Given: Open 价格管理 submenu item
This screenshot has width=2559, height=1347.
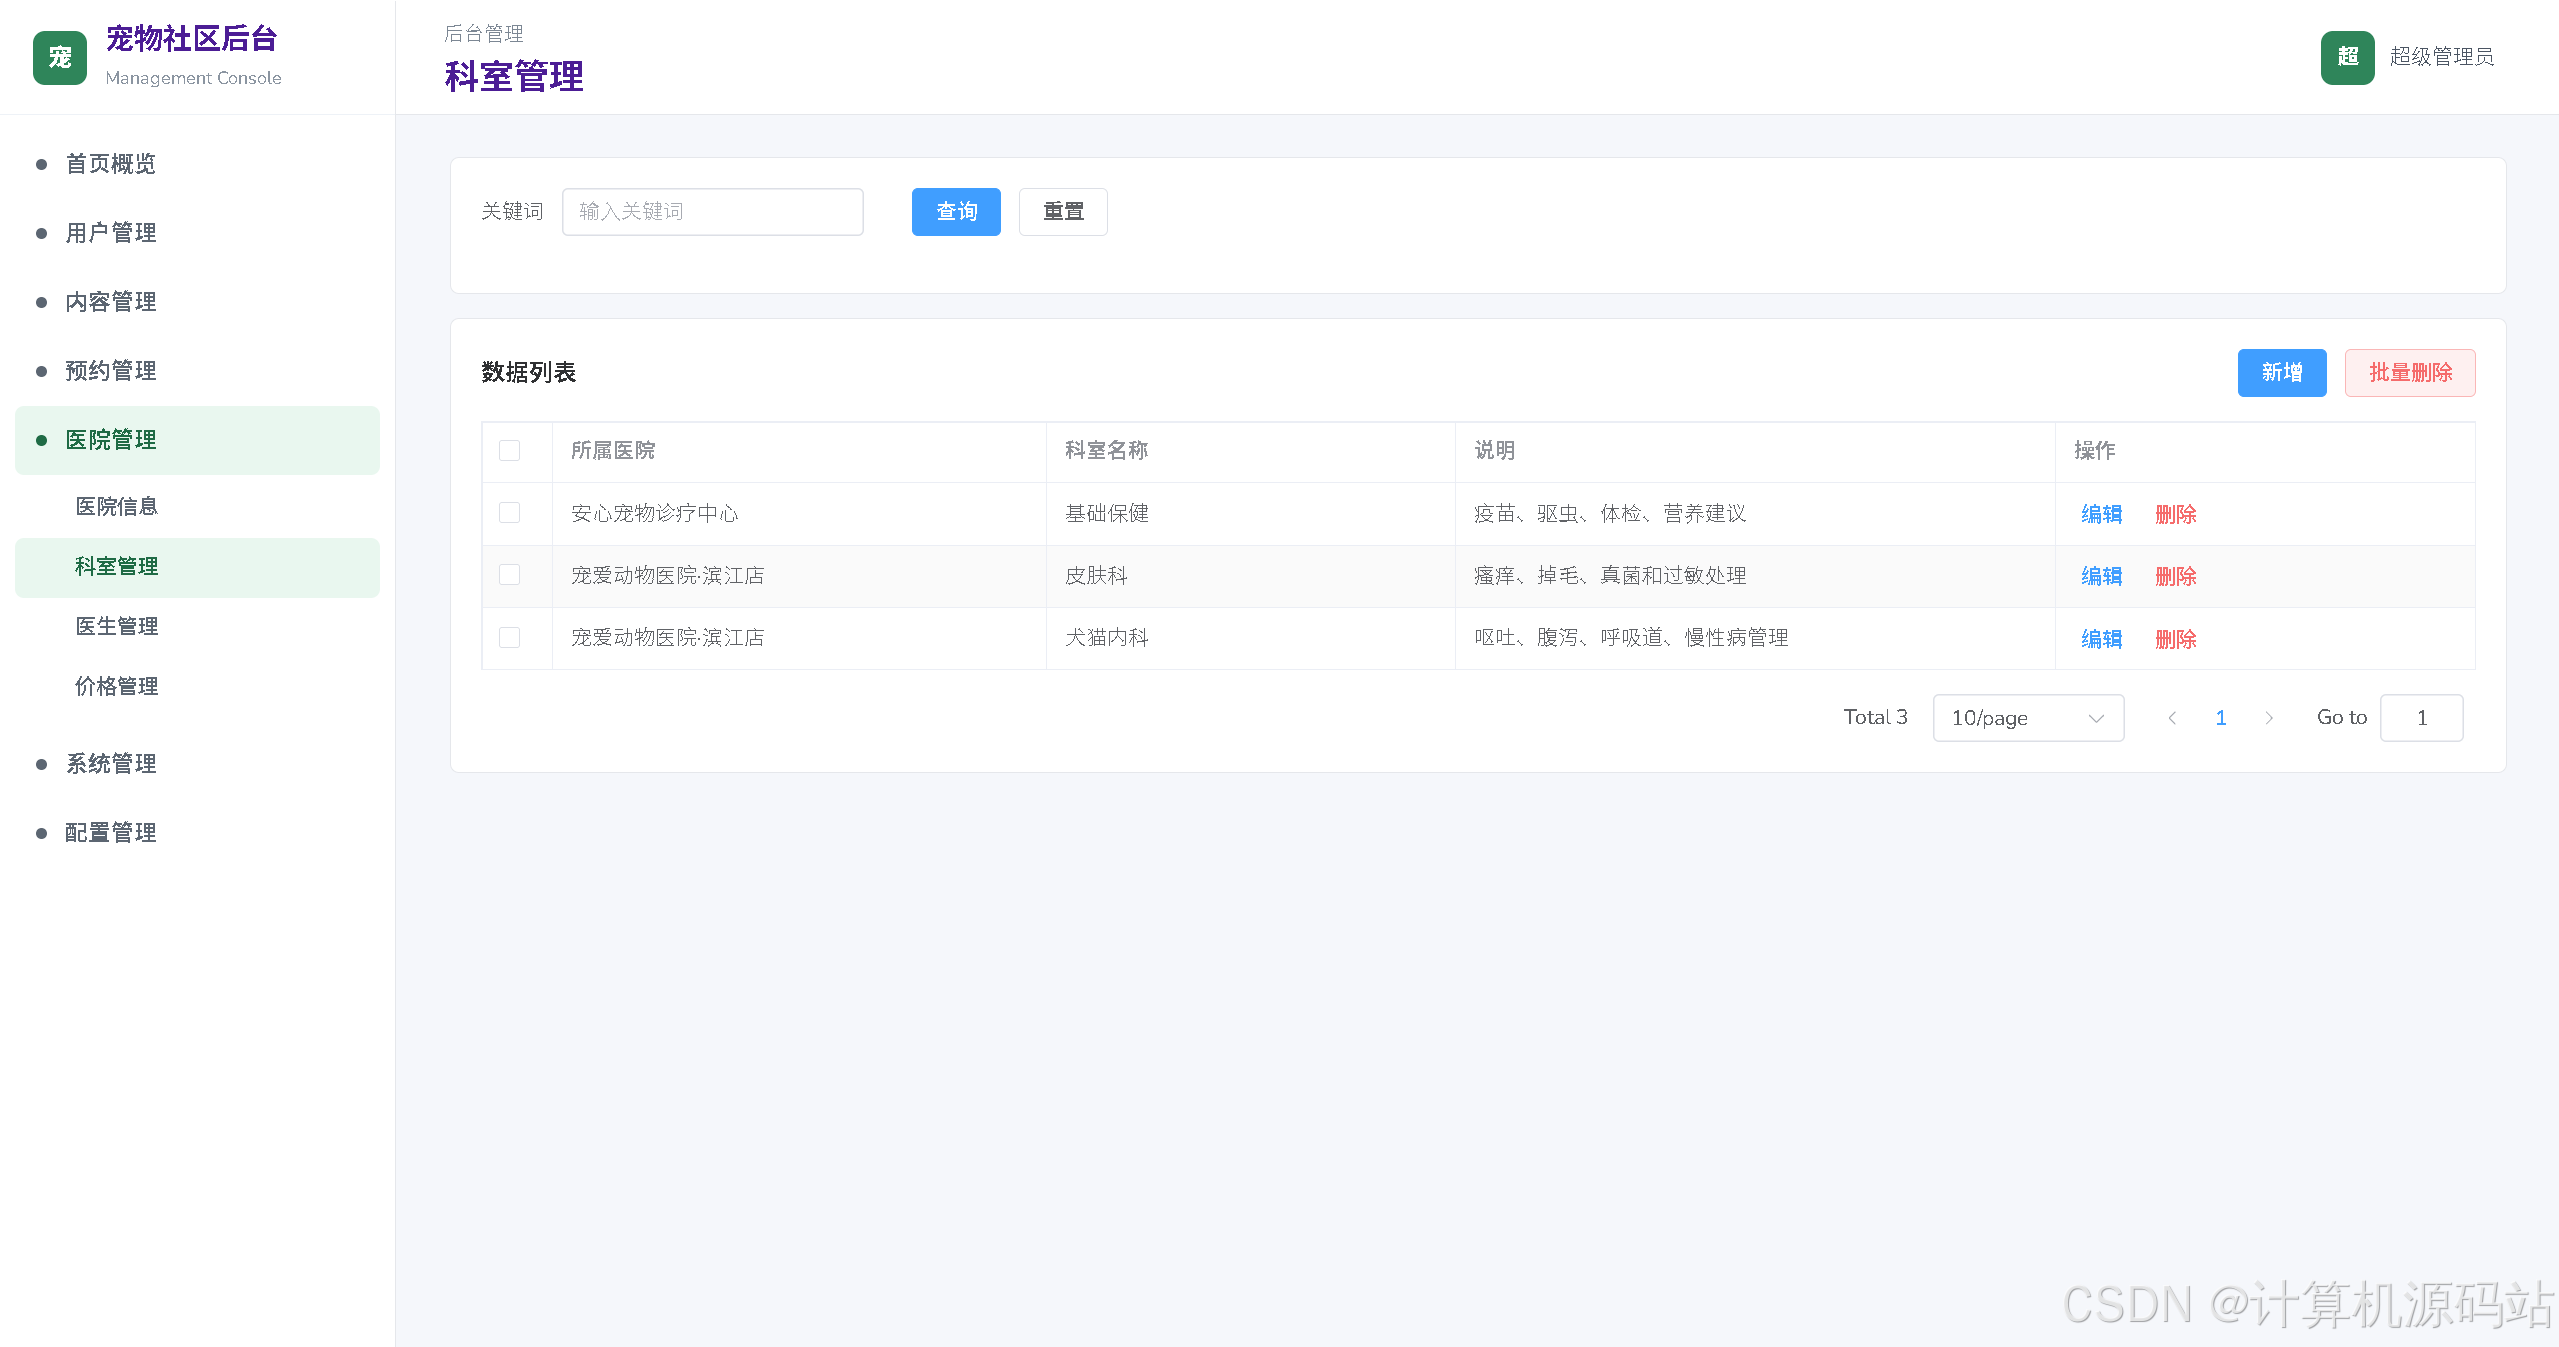Looking at the screenshot, I should coord(197,687).
